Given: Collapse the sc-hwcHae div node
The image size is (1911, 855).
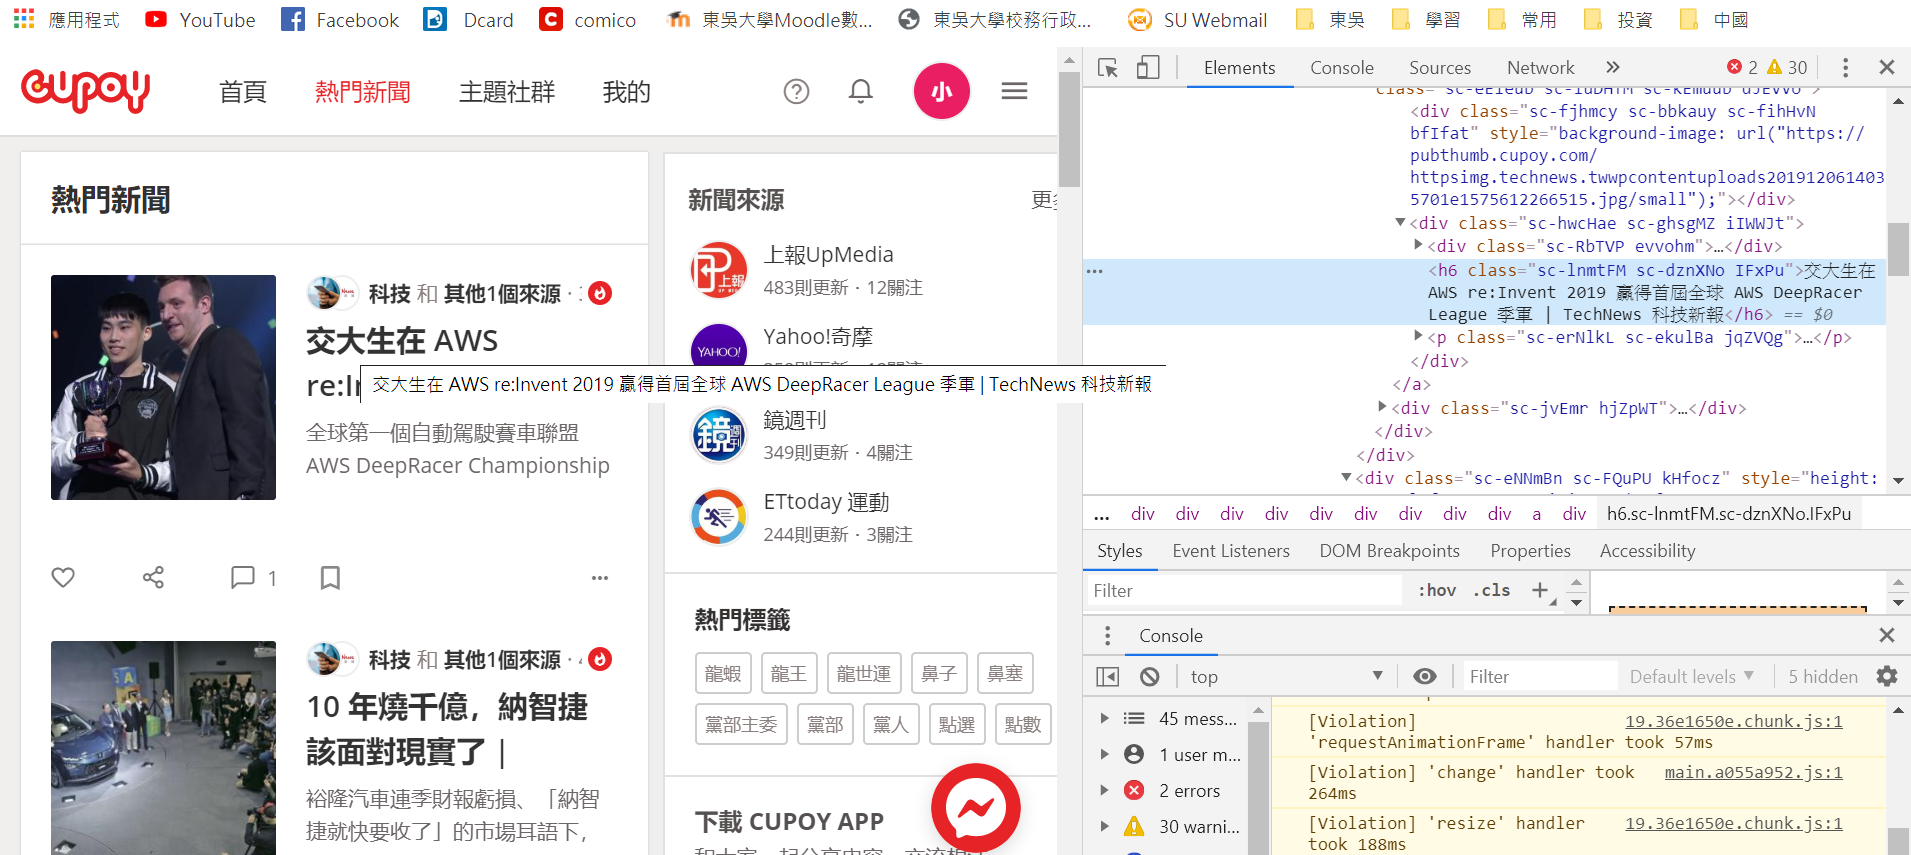Looking at the screenshot, I should pos(1400,222).
